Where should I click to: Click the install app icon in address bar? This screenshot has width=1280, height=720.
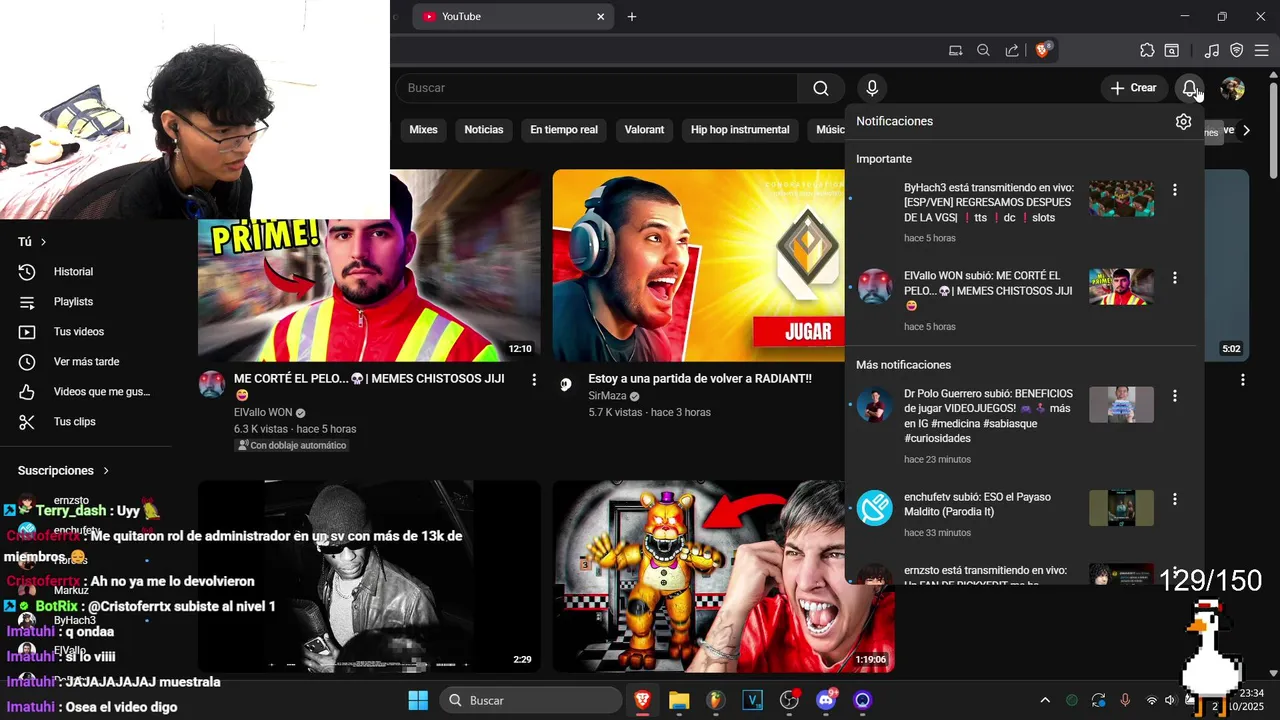955,50
